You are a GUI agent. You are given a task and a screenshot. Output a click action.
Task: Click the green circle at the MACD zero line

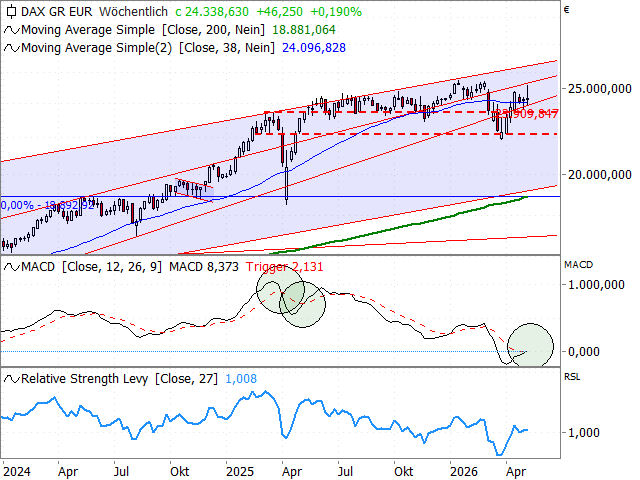click(530, 346)
